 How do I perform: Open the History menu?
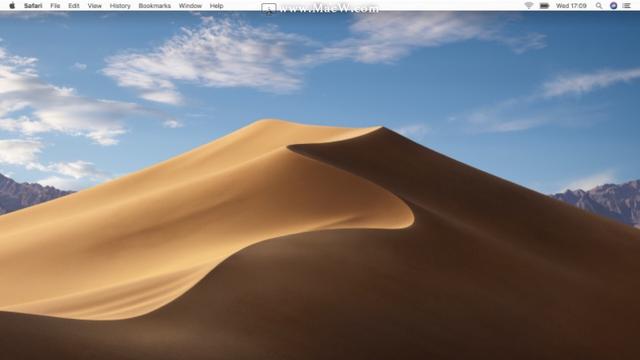point(120,6)
